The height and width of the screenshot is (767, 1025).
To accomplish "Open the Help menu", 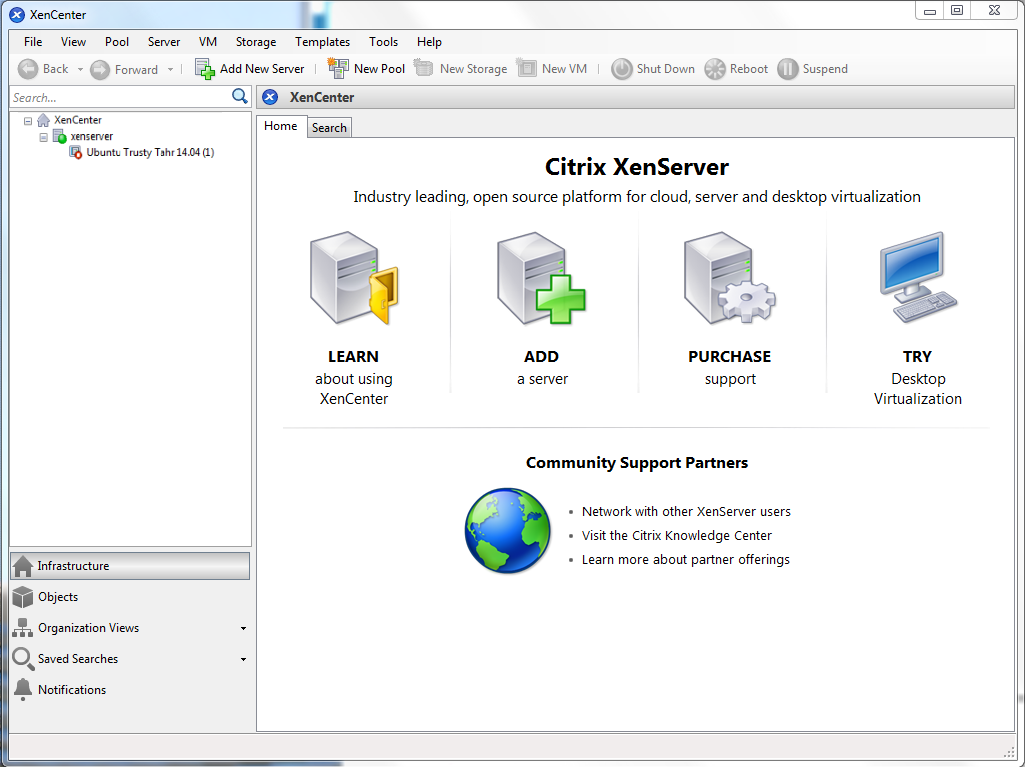I will point(429,42).
